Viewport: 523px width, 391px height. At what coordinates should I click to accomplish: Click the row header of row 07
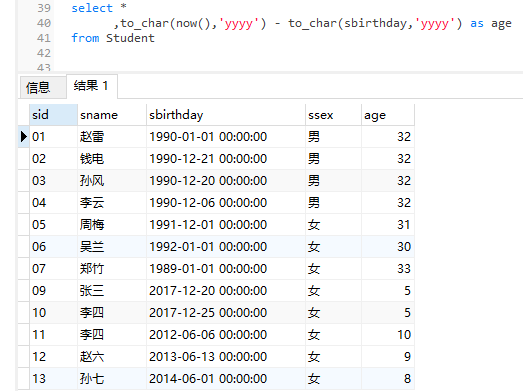(x=24, y=269)
